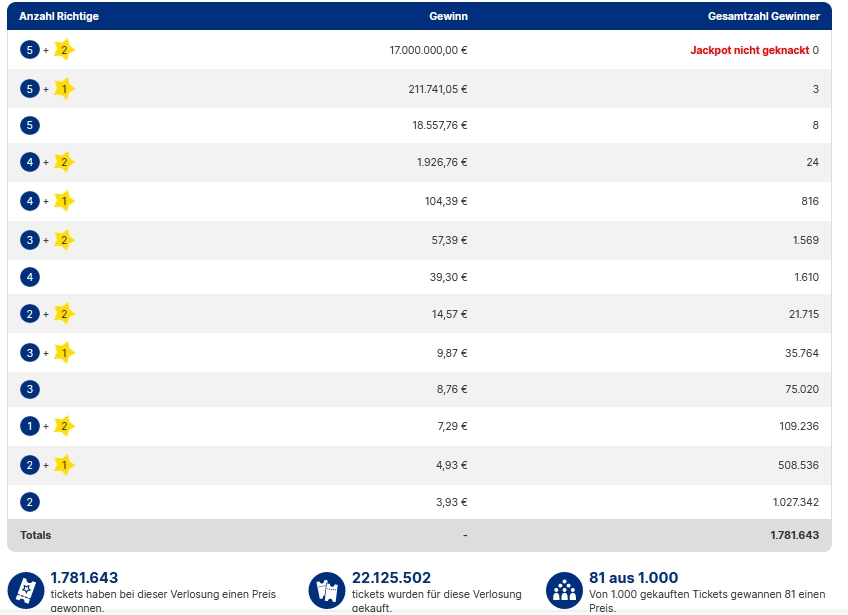The height and width of the screenshot is (615, 848).
Task: Click the winner count 21.715
Action: tap(804, 314)
